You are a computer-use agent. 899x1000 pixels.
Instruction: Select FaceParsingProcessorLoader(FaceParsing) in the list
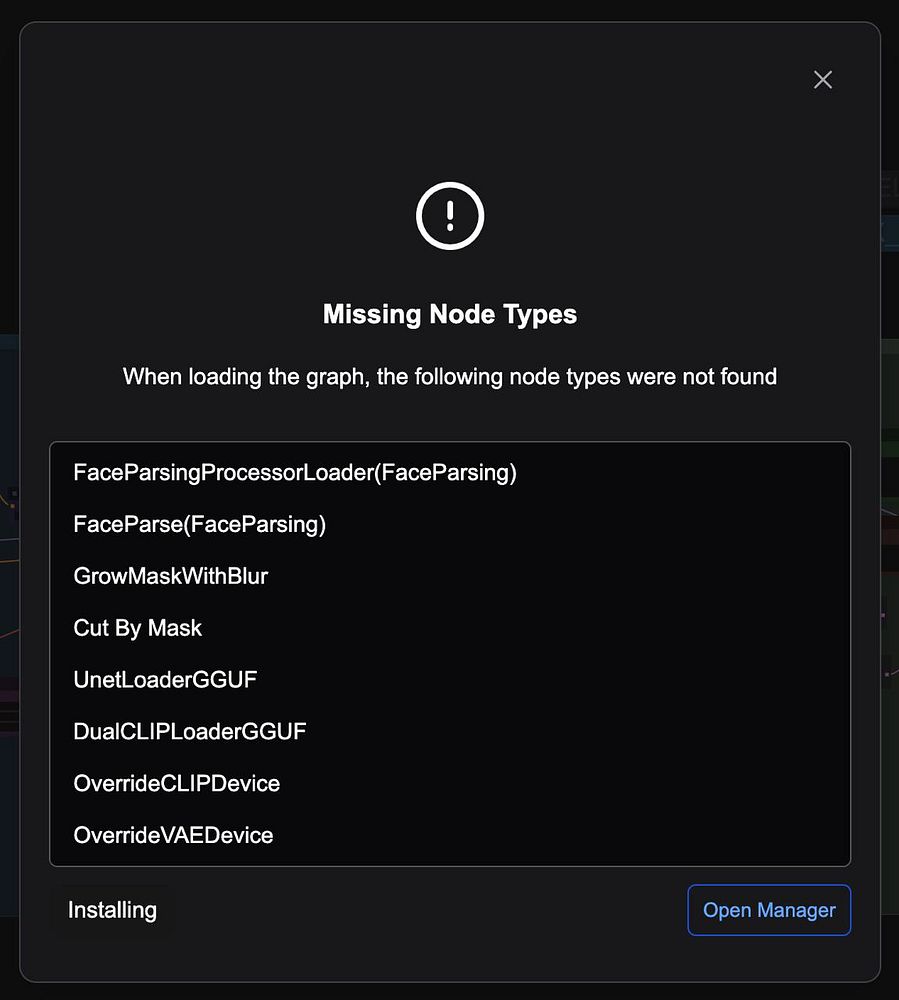(x=295, y=472)
